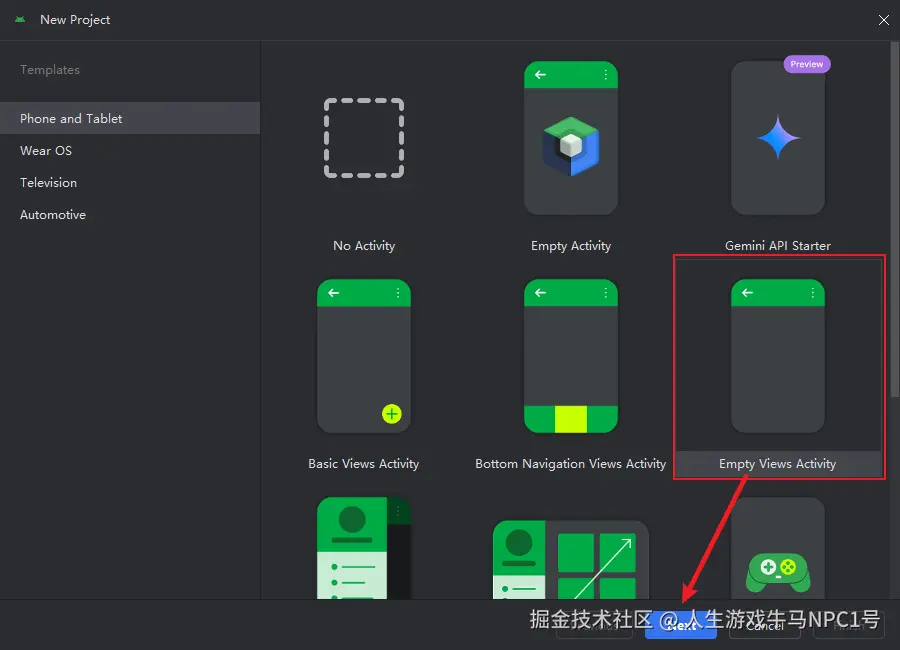Click the Cancel button
The height and width of the screenshot is (650, 900).
coord(765,625)
